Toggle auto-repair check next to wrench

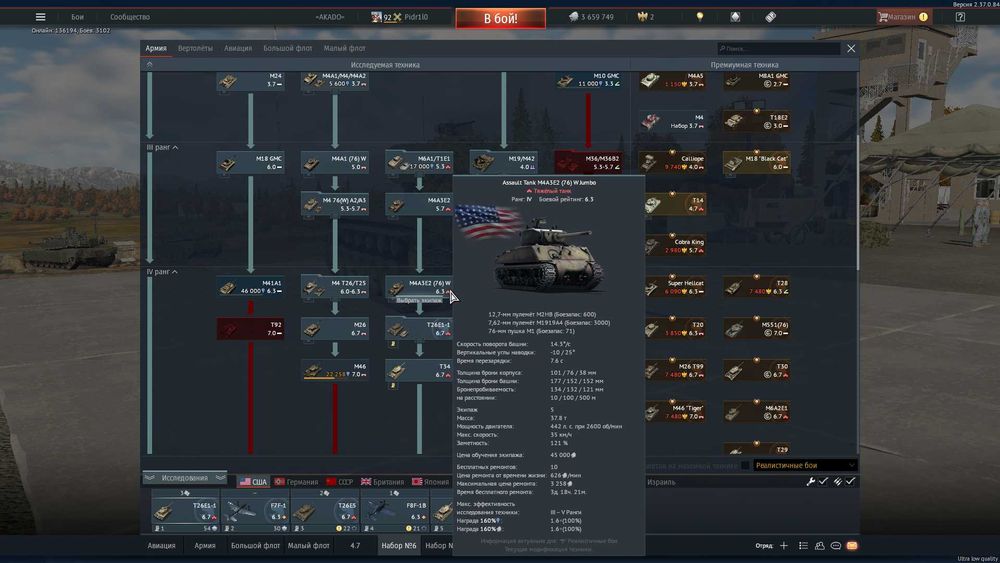(823, 481)
